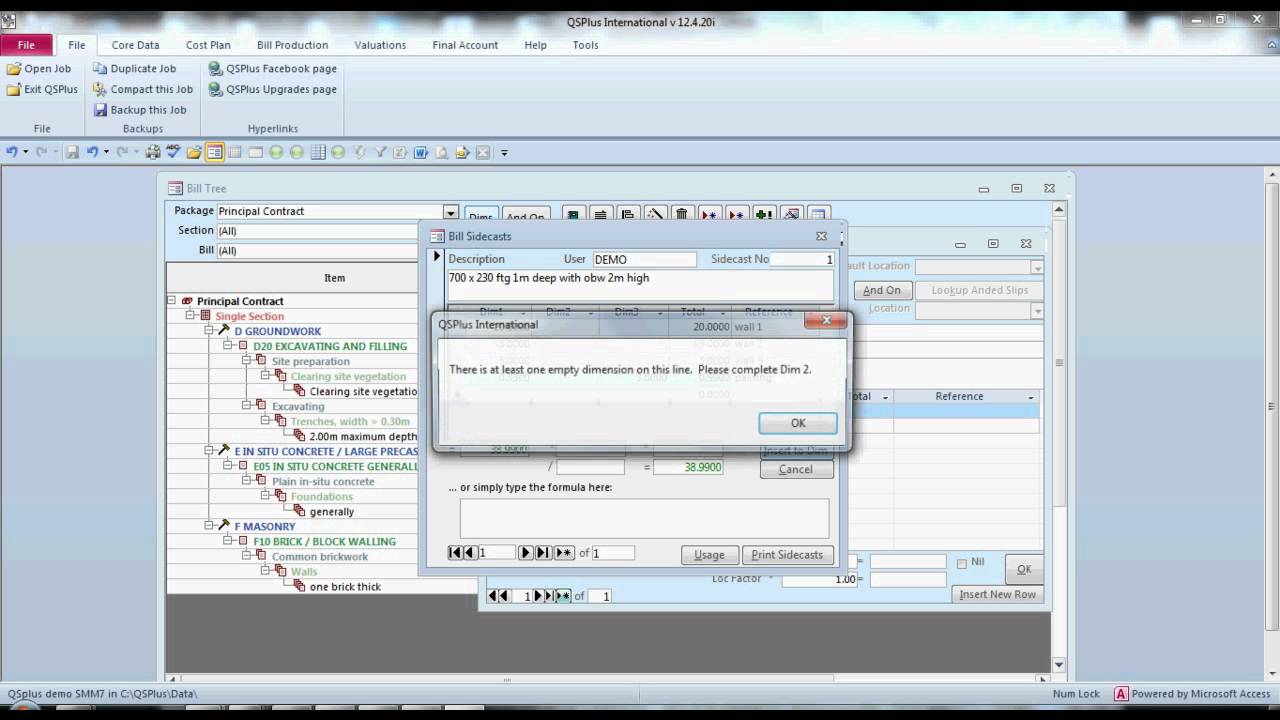1280x720 pixels.
Task: Click the Usage button
Action: (x=709, y=555)
